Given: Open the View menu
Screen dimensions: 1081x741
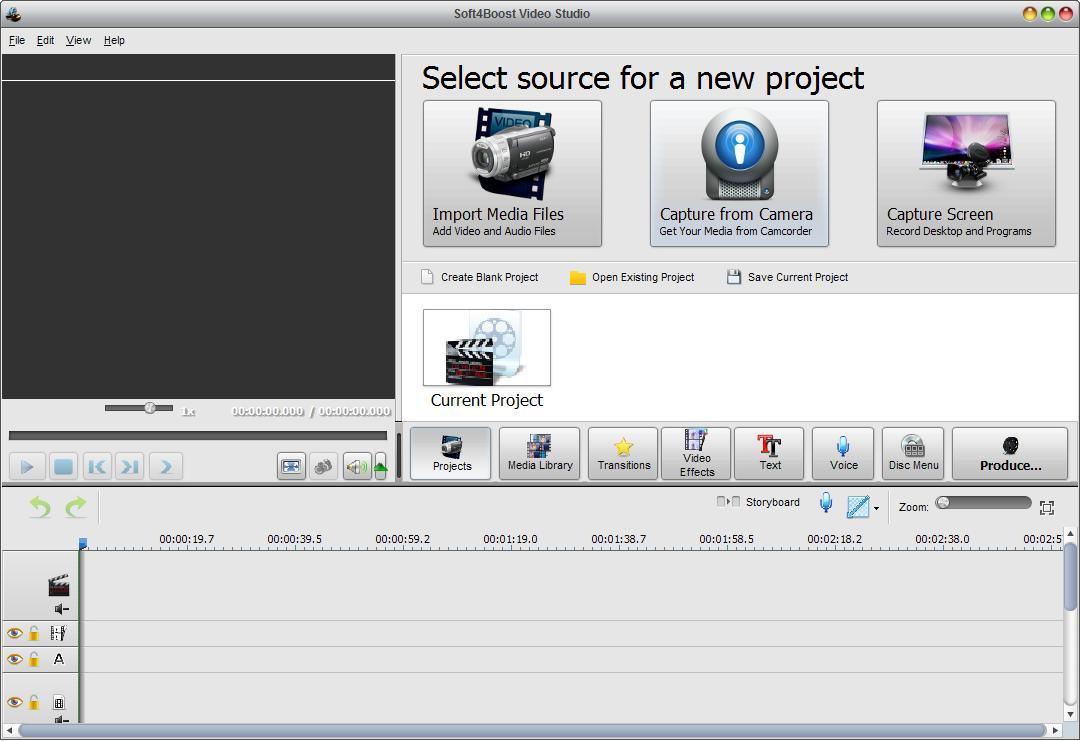Looking at the screenshot, I should click(78, 41).
